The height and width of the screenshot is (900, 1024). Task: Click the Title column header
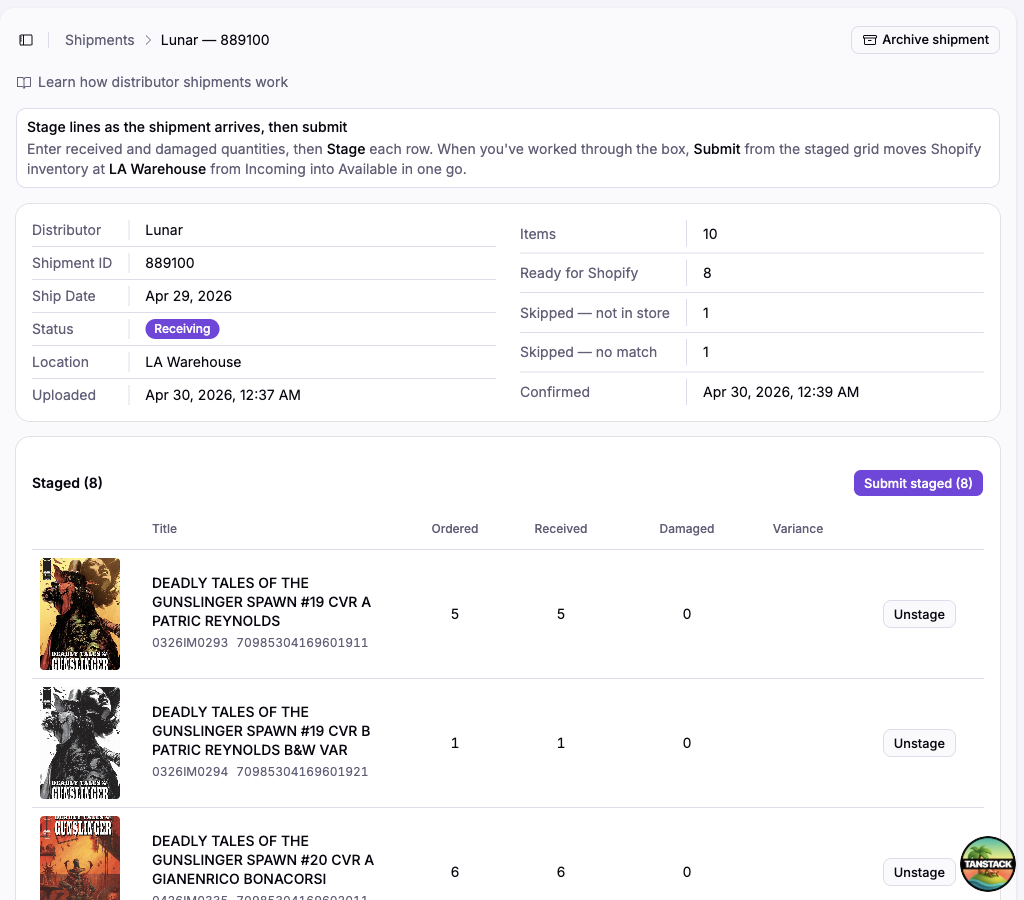(165, 528)
